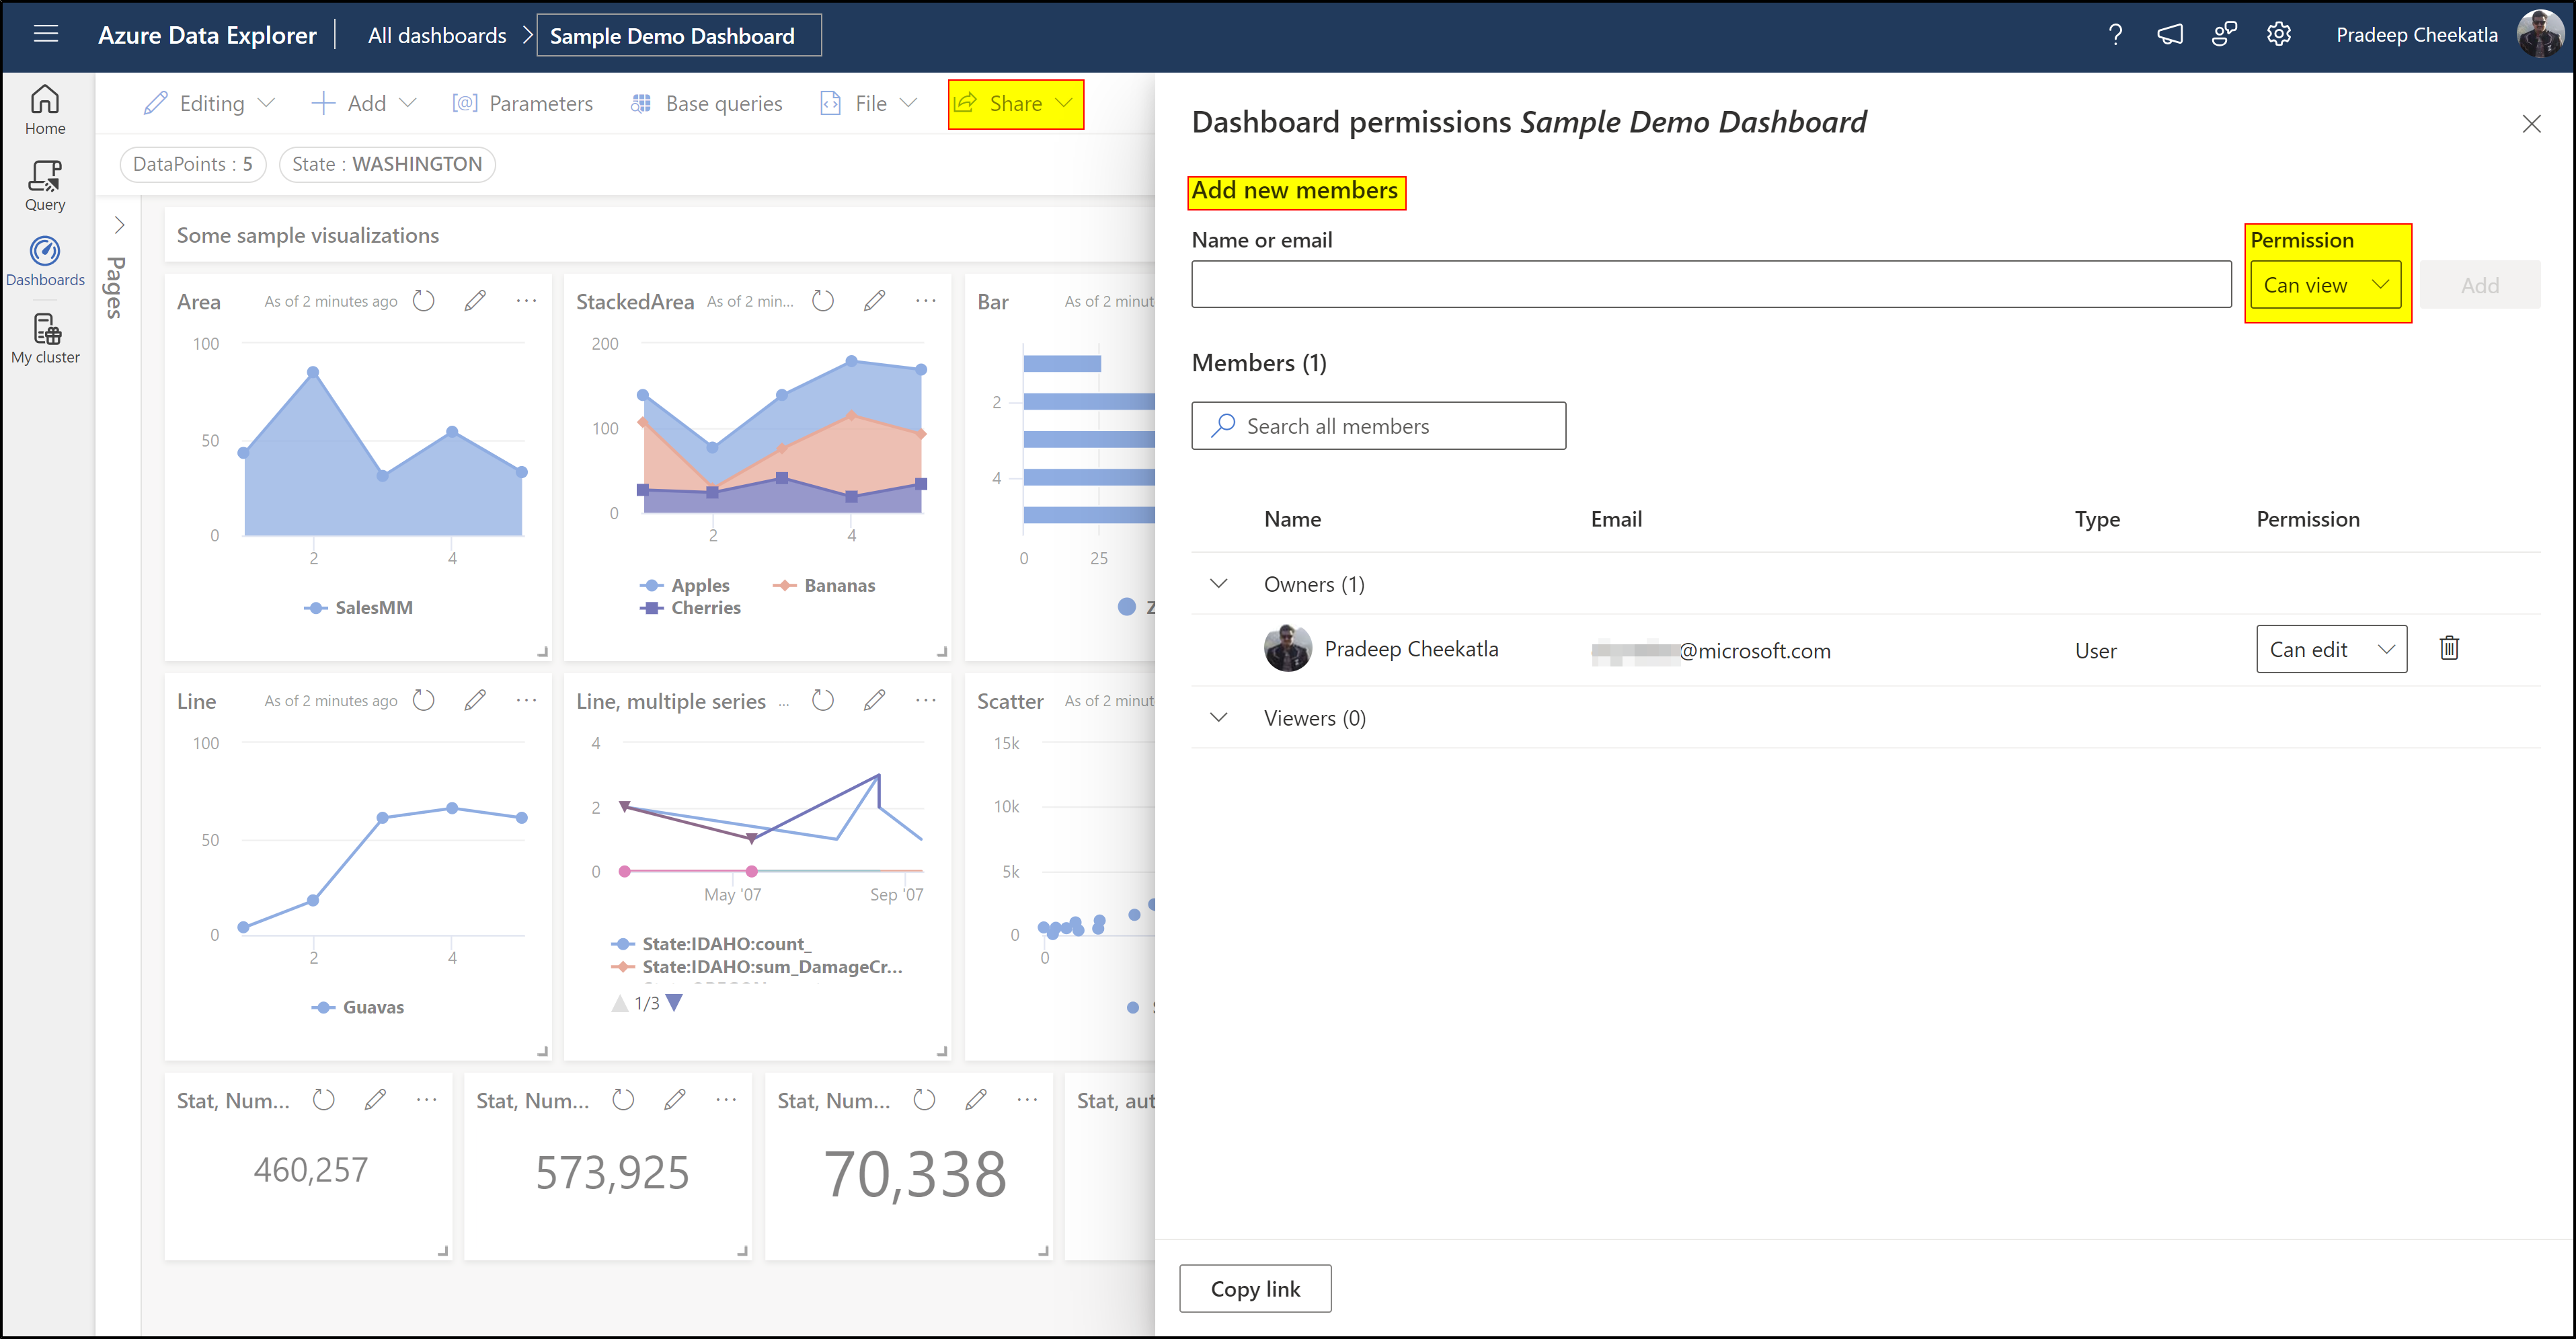
Task: Toggle the Guavas legend series
Action: tap(358, 1007)
